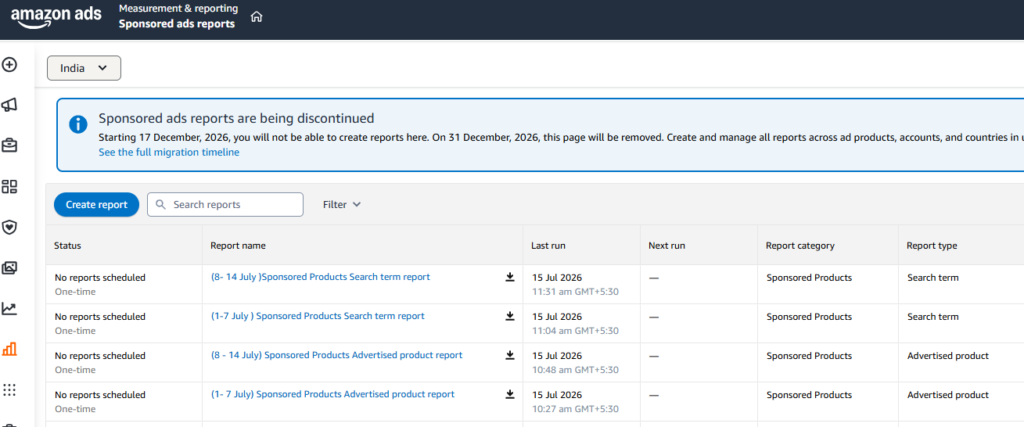Click the amazon ads logo
This screenshot has width=1024, height=427.
(56, 17)
